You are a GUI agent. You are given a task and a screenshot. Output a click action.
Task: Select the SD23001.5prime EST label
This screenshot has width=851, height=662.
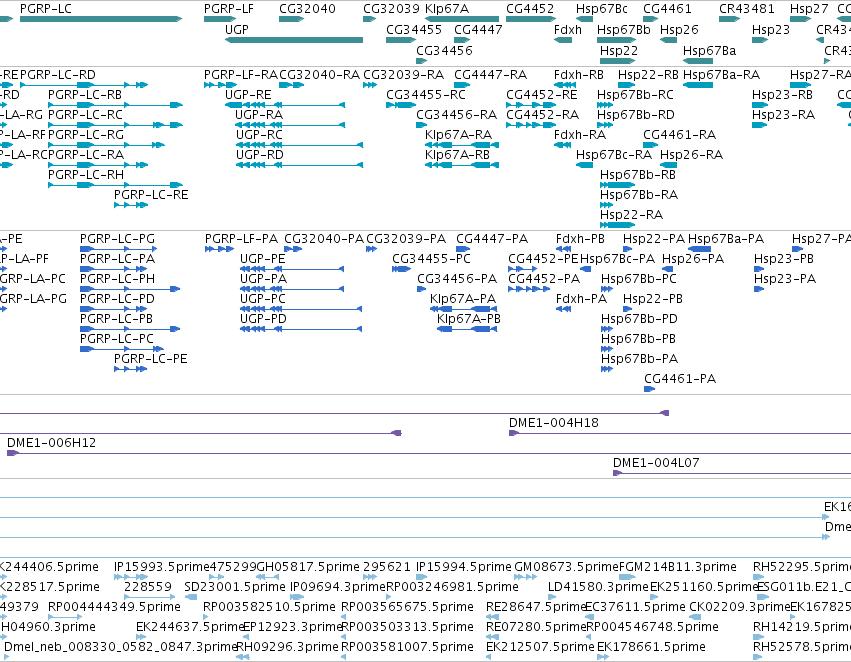pyautogui.click(x=234, y=587)
